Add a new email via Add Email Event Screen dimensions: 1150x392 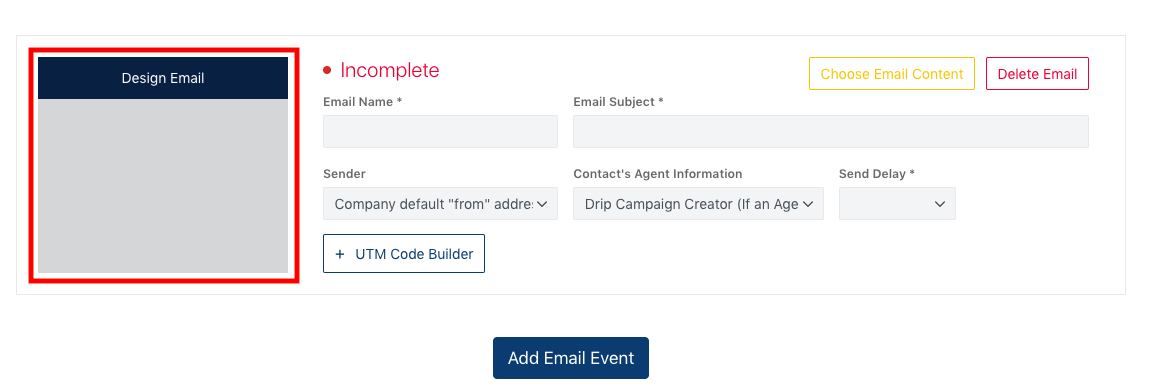point(571,358)
